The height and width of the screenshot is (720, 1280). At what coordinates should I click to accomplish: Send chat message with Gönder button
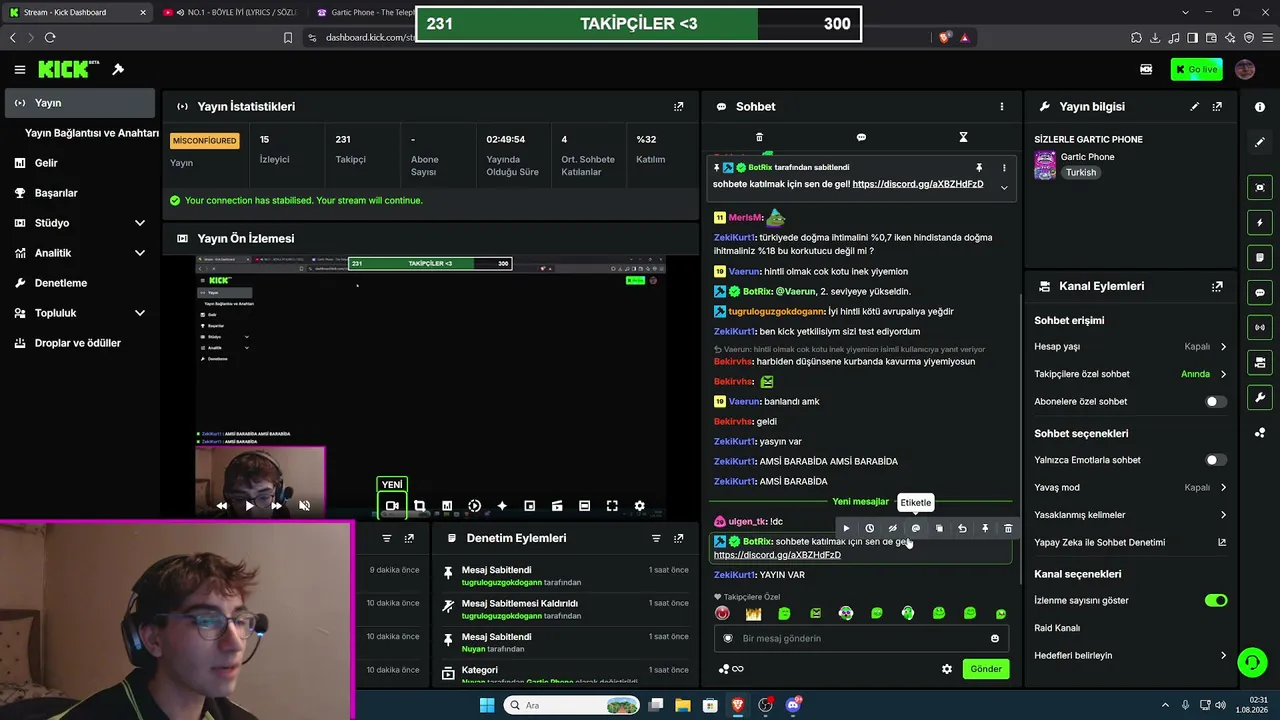986,669
